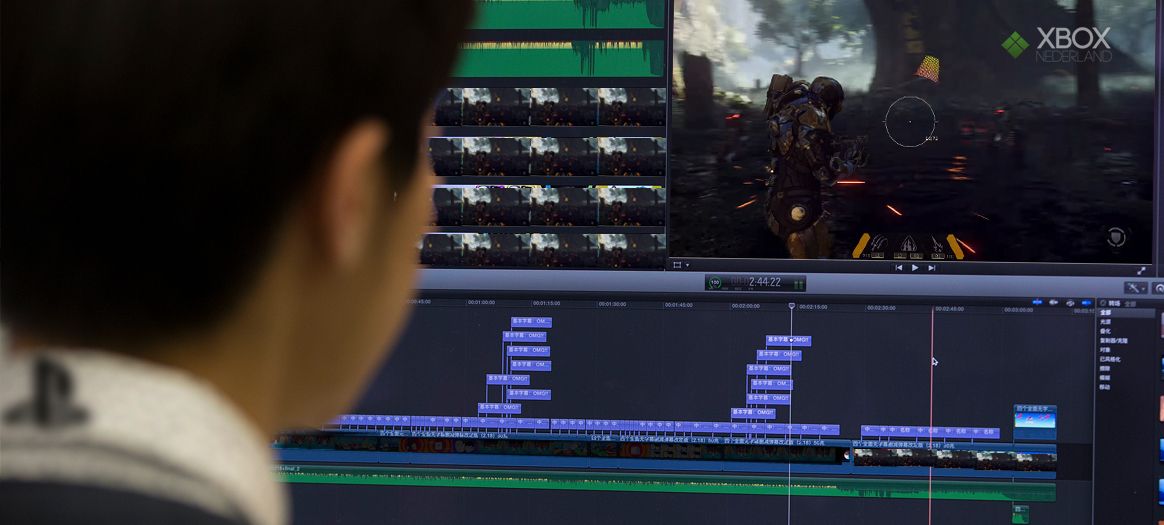Select the 基本字幕 title clip crossed by the playhead
The height and width of the screenshot is (525, 1164).
(x=788, y=341)
